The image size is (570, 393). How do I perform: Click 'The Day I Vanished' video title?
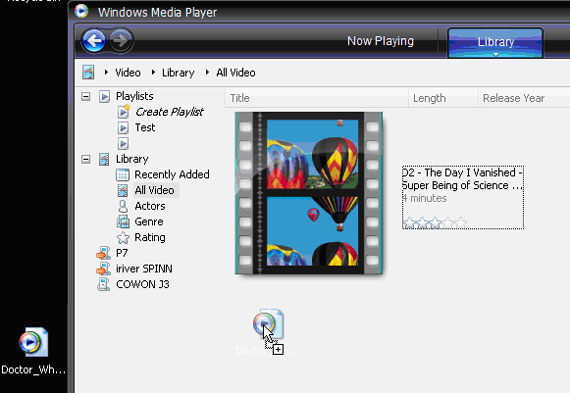(462, 179)
